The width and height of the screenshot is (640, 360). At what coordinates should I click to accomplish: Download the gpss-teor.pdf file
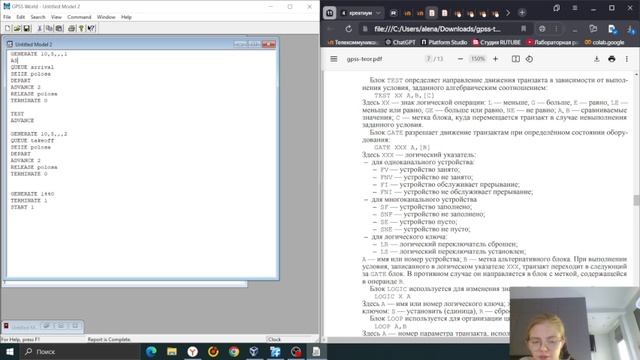(596, 59)
